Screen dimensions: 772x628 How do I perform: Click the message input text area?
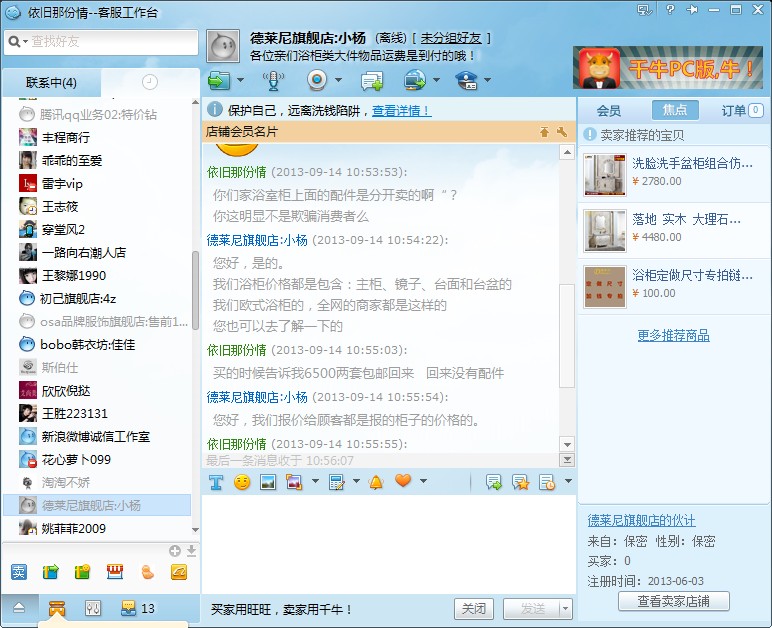[x=388, y=543]
